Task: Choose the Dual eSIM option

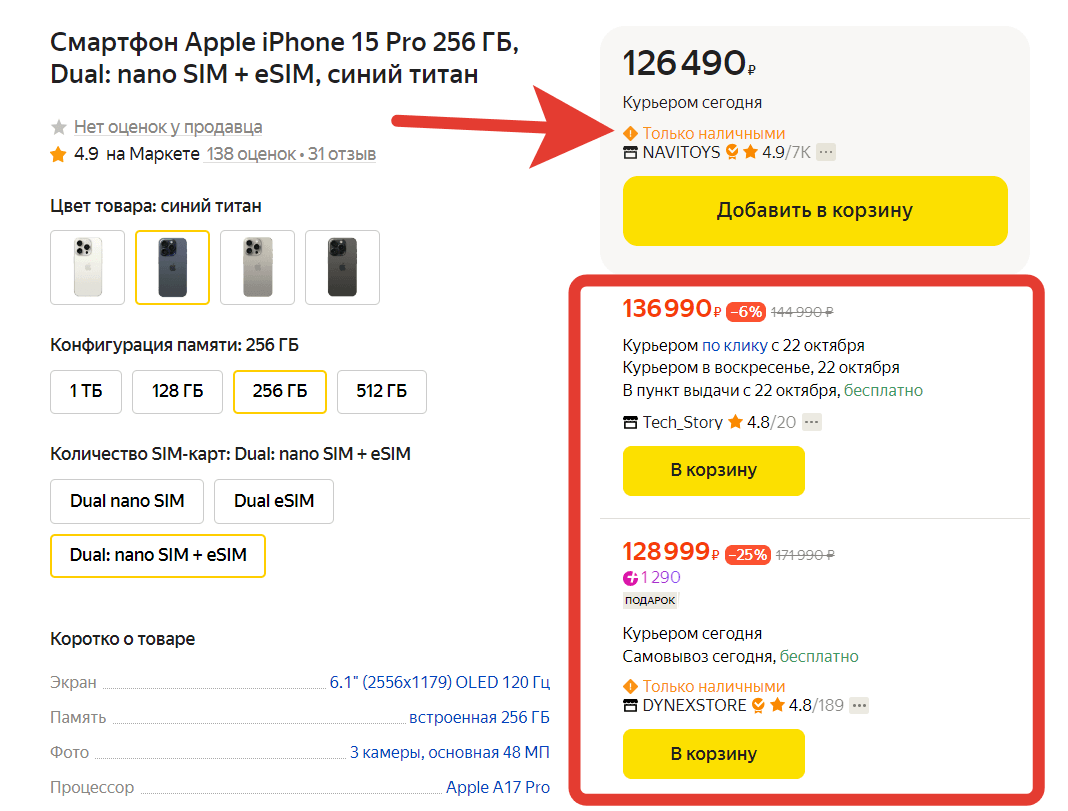Action: click(274, 501)
